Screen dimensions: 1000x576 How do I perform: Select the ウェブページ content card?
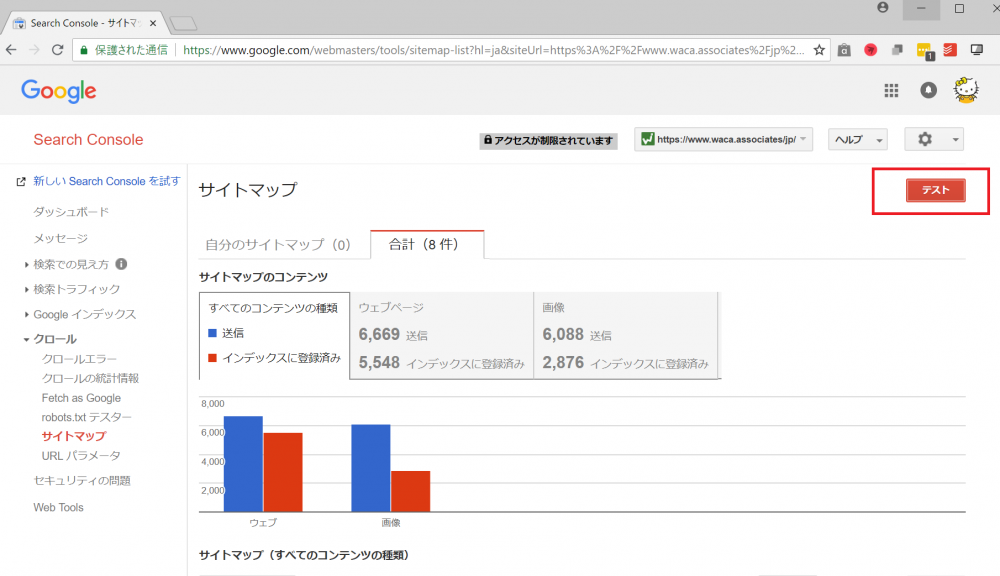click(441, 336)
